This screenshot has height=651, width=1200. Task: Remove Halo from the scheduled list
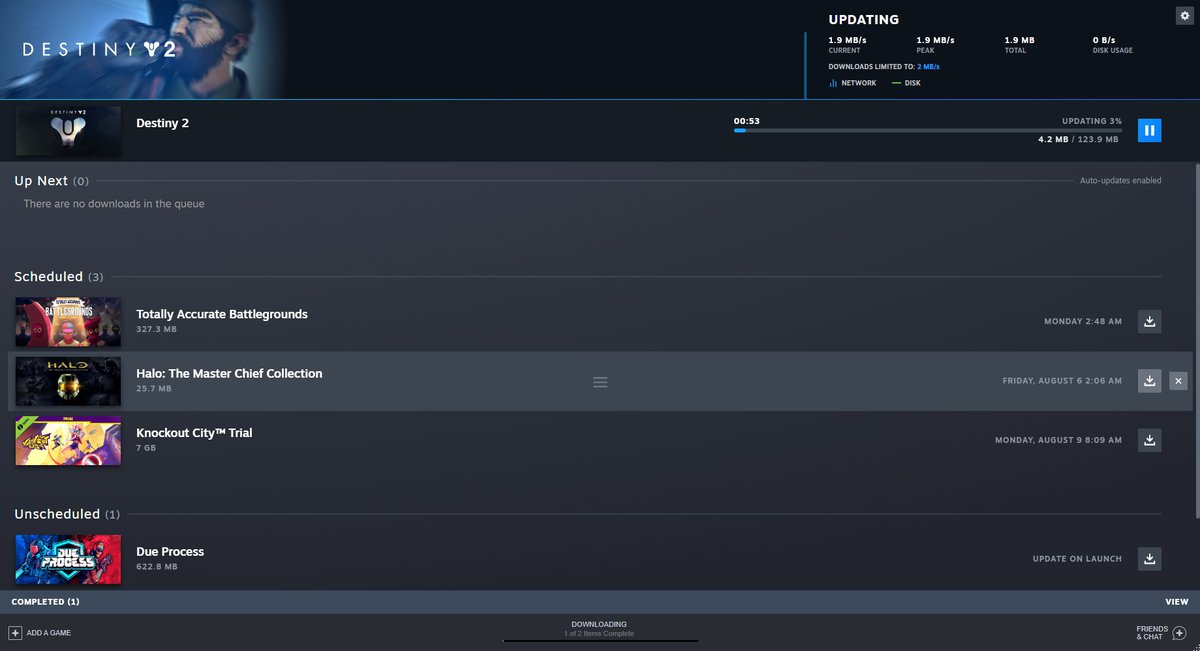click(x=1178, y=381)
